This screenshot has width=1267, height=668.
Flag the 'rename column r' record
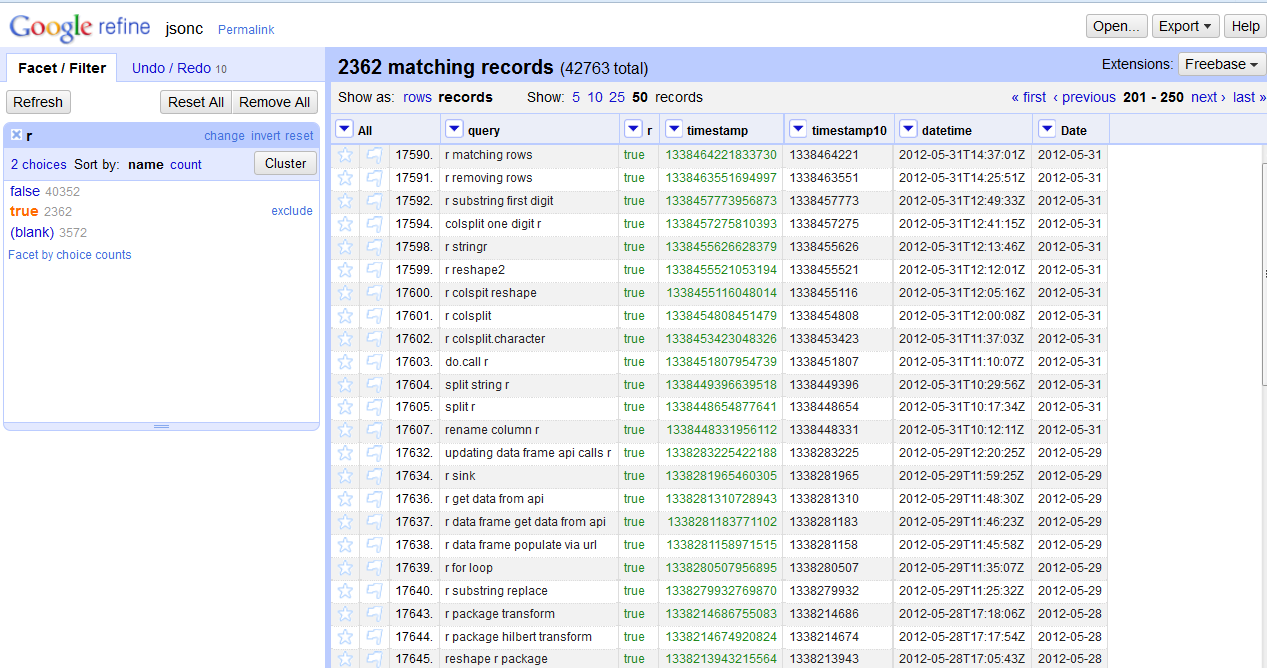[x=374, y=430]
